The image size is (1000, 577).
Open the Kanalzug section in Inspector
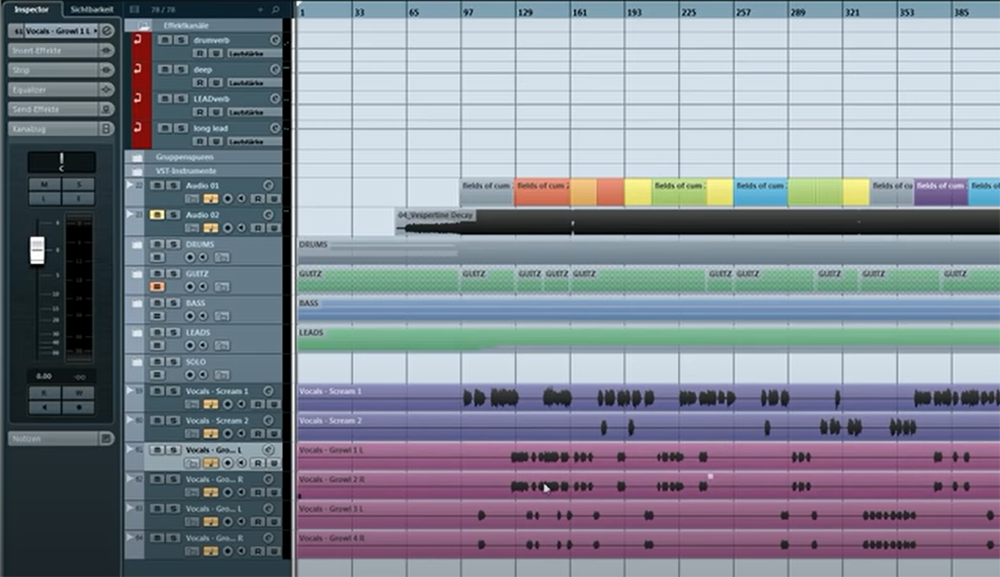[x=54, y=129]
